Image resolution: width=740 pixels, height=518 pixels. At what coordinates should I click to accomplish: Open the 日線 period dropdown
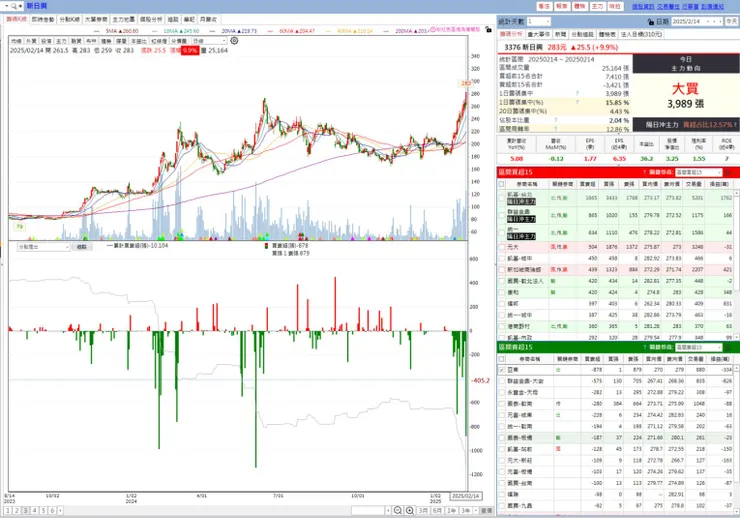click(x=210, y=41)
